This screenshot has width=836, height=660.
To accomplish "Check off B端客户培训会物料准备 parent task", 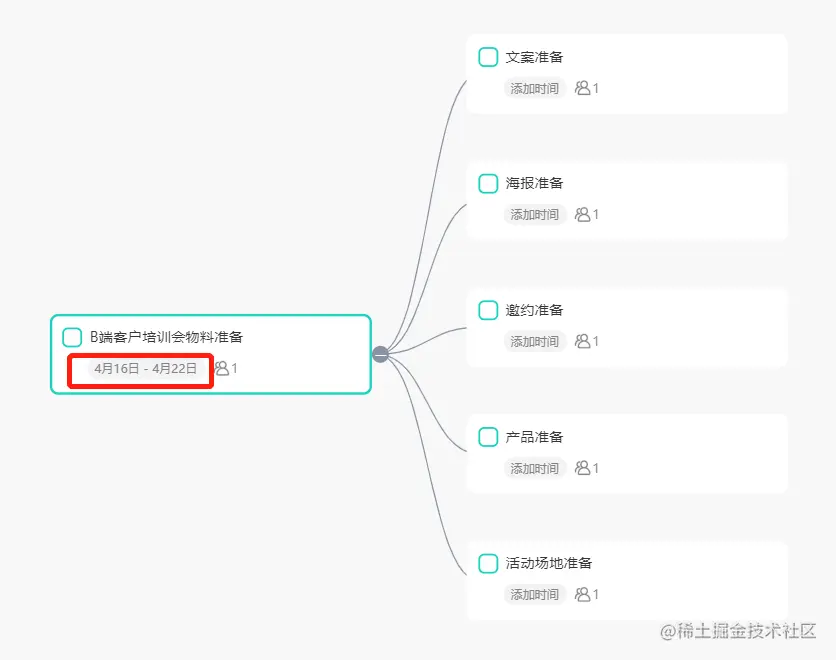I will [x=72, y=337].
